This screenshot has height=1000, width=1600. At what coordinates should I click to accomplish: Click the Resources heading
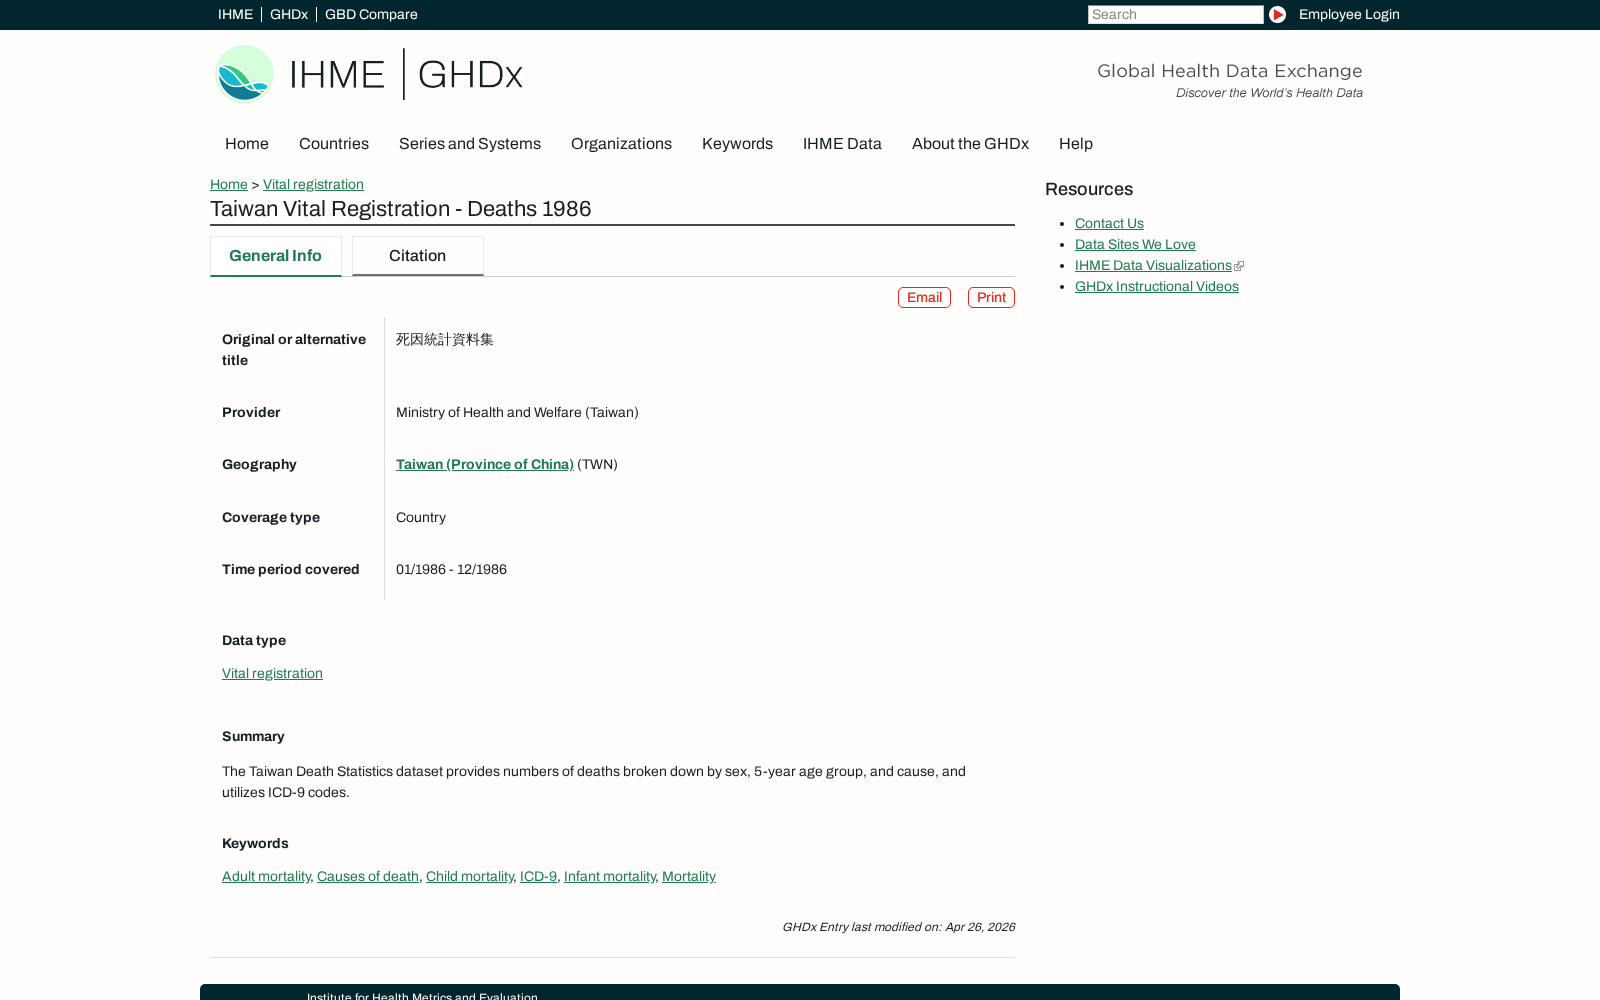pyautogui.click(x=1089, y=190)
